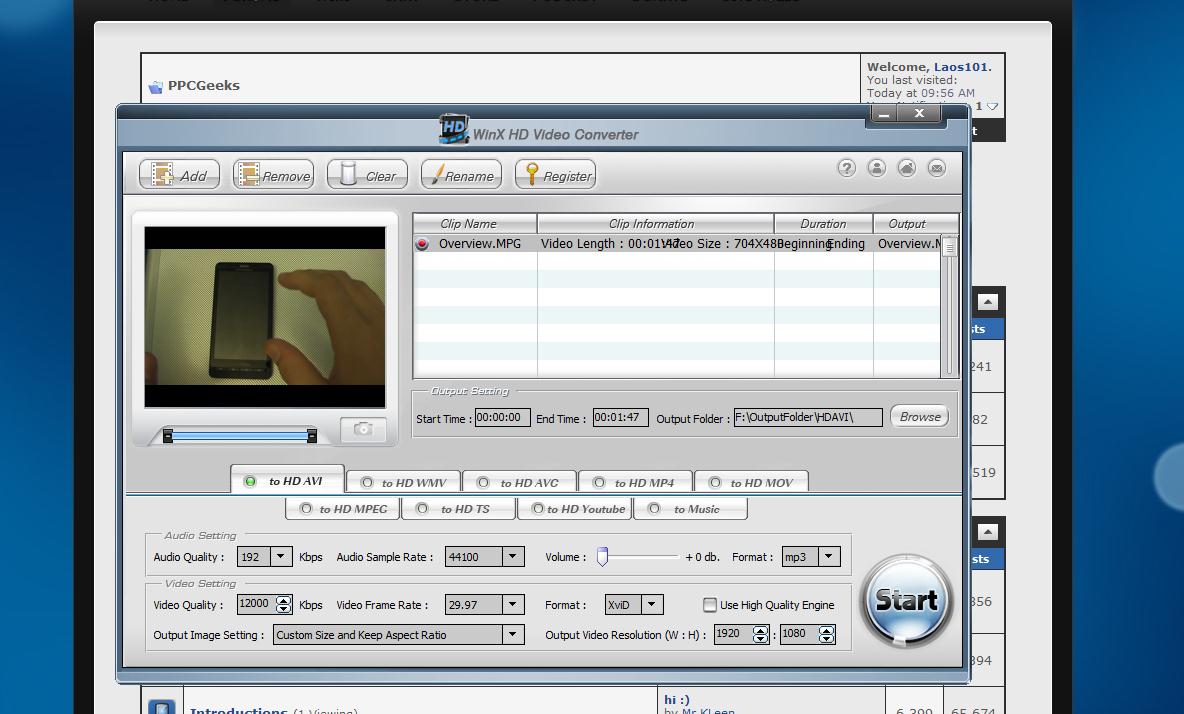Viewport: 1184px width, 714px height.
Task: Click the Add button to import video
Action: coord(179,175)
